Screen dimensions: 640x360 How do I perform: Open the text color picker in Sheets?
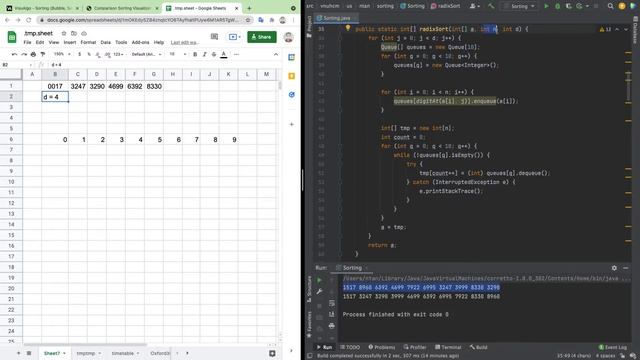[224, 54]
